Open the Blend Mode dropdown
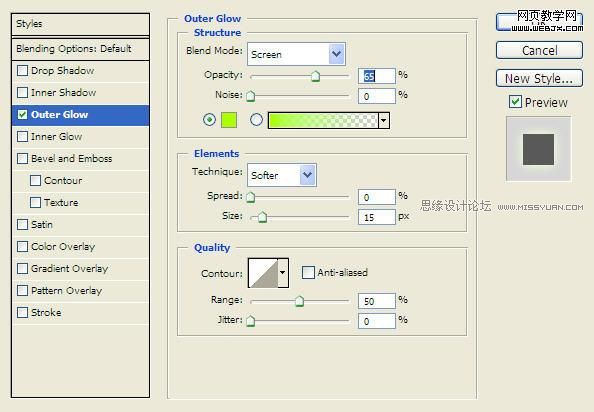Viewport: 594px width, 412px height. [x=296, y=54]
